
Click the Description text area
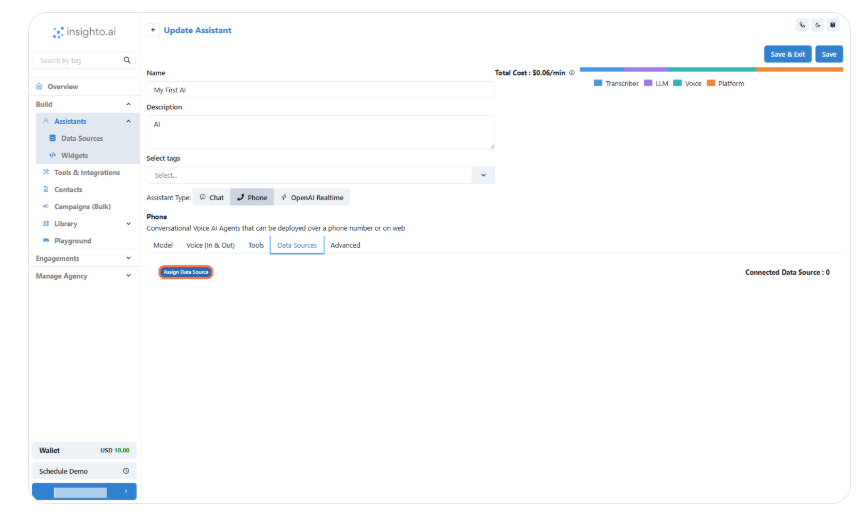(321, 132)
